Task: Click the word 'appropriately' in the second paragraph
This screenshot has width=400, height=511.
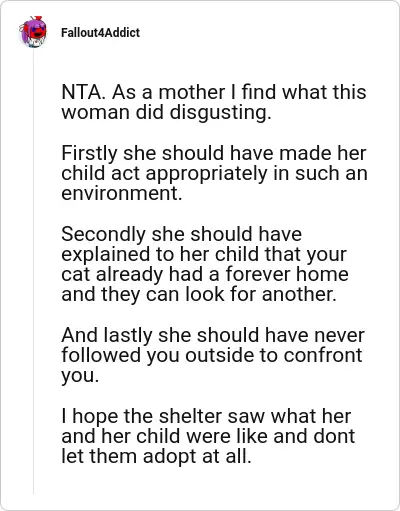Action: point(207,173)
